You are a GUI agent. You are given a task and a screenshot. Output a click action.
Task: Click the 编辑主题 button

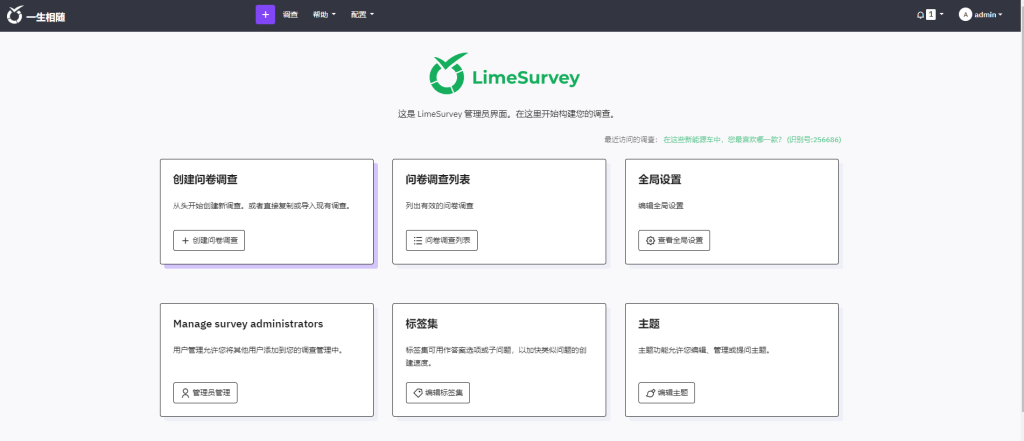(666, 393)
